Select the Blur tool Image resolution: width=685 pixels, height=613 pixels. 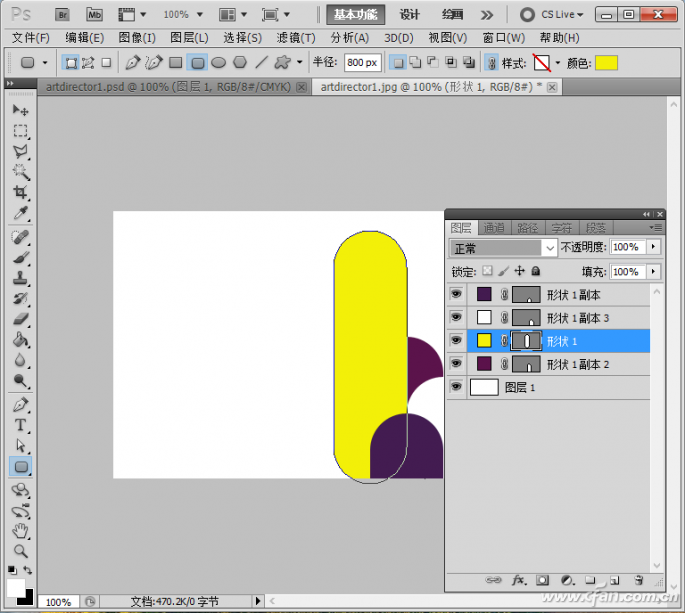point(20,360)
